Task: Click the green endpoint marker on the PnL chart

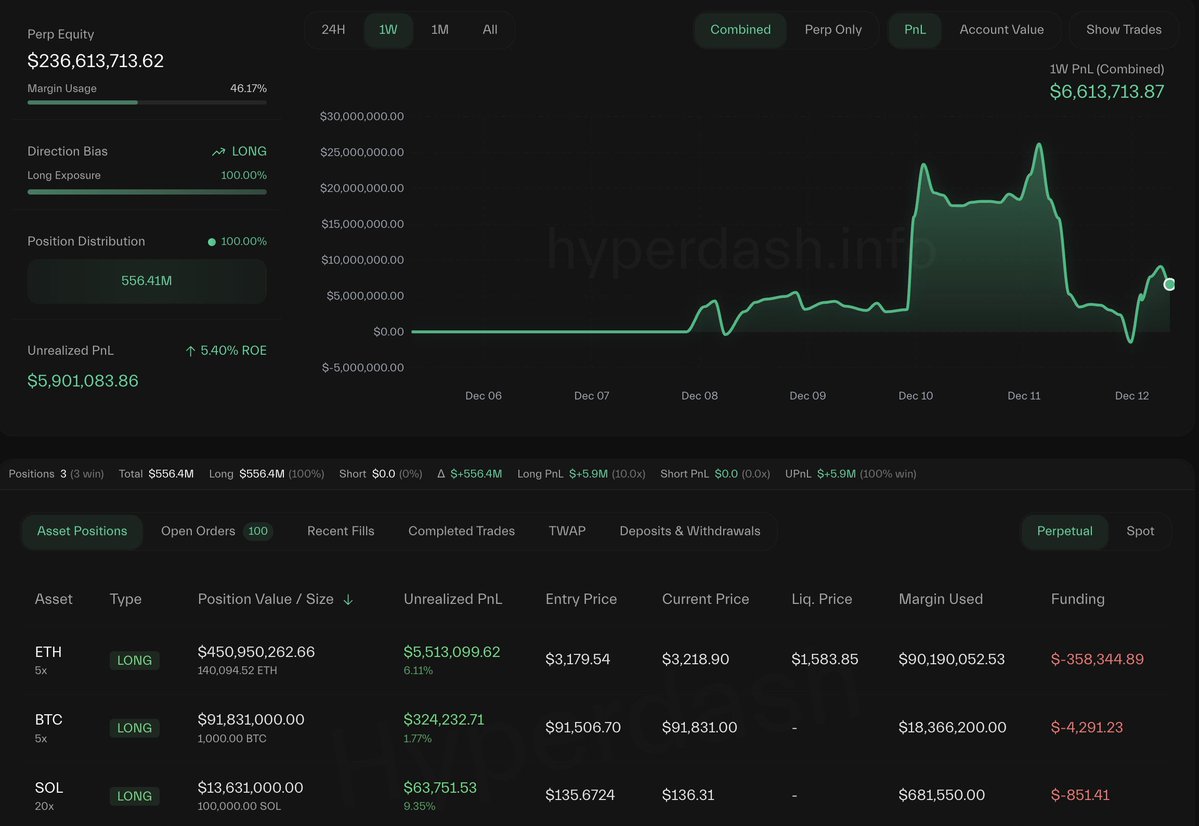Action: click(1170, 285)
